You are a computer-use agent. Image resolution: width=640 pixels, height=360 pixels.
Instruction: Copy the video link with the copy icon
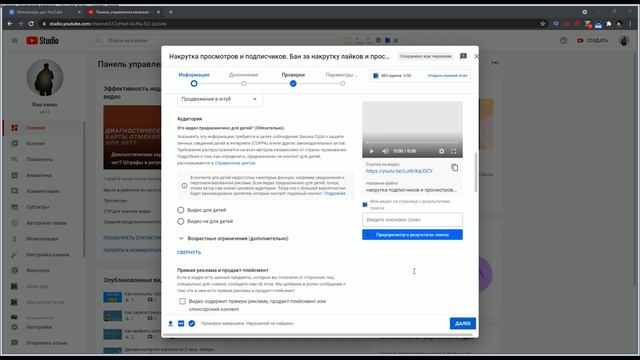[x=455, y=168]
